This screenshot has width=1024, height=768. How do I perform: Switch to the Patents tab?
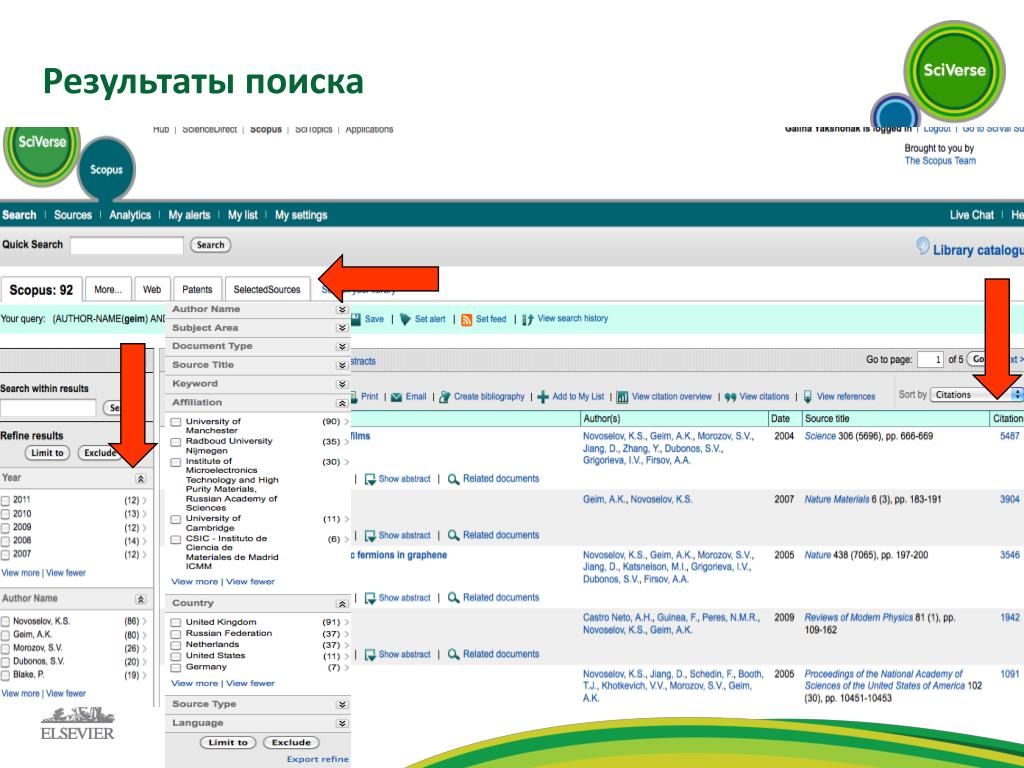click(197, 289)
